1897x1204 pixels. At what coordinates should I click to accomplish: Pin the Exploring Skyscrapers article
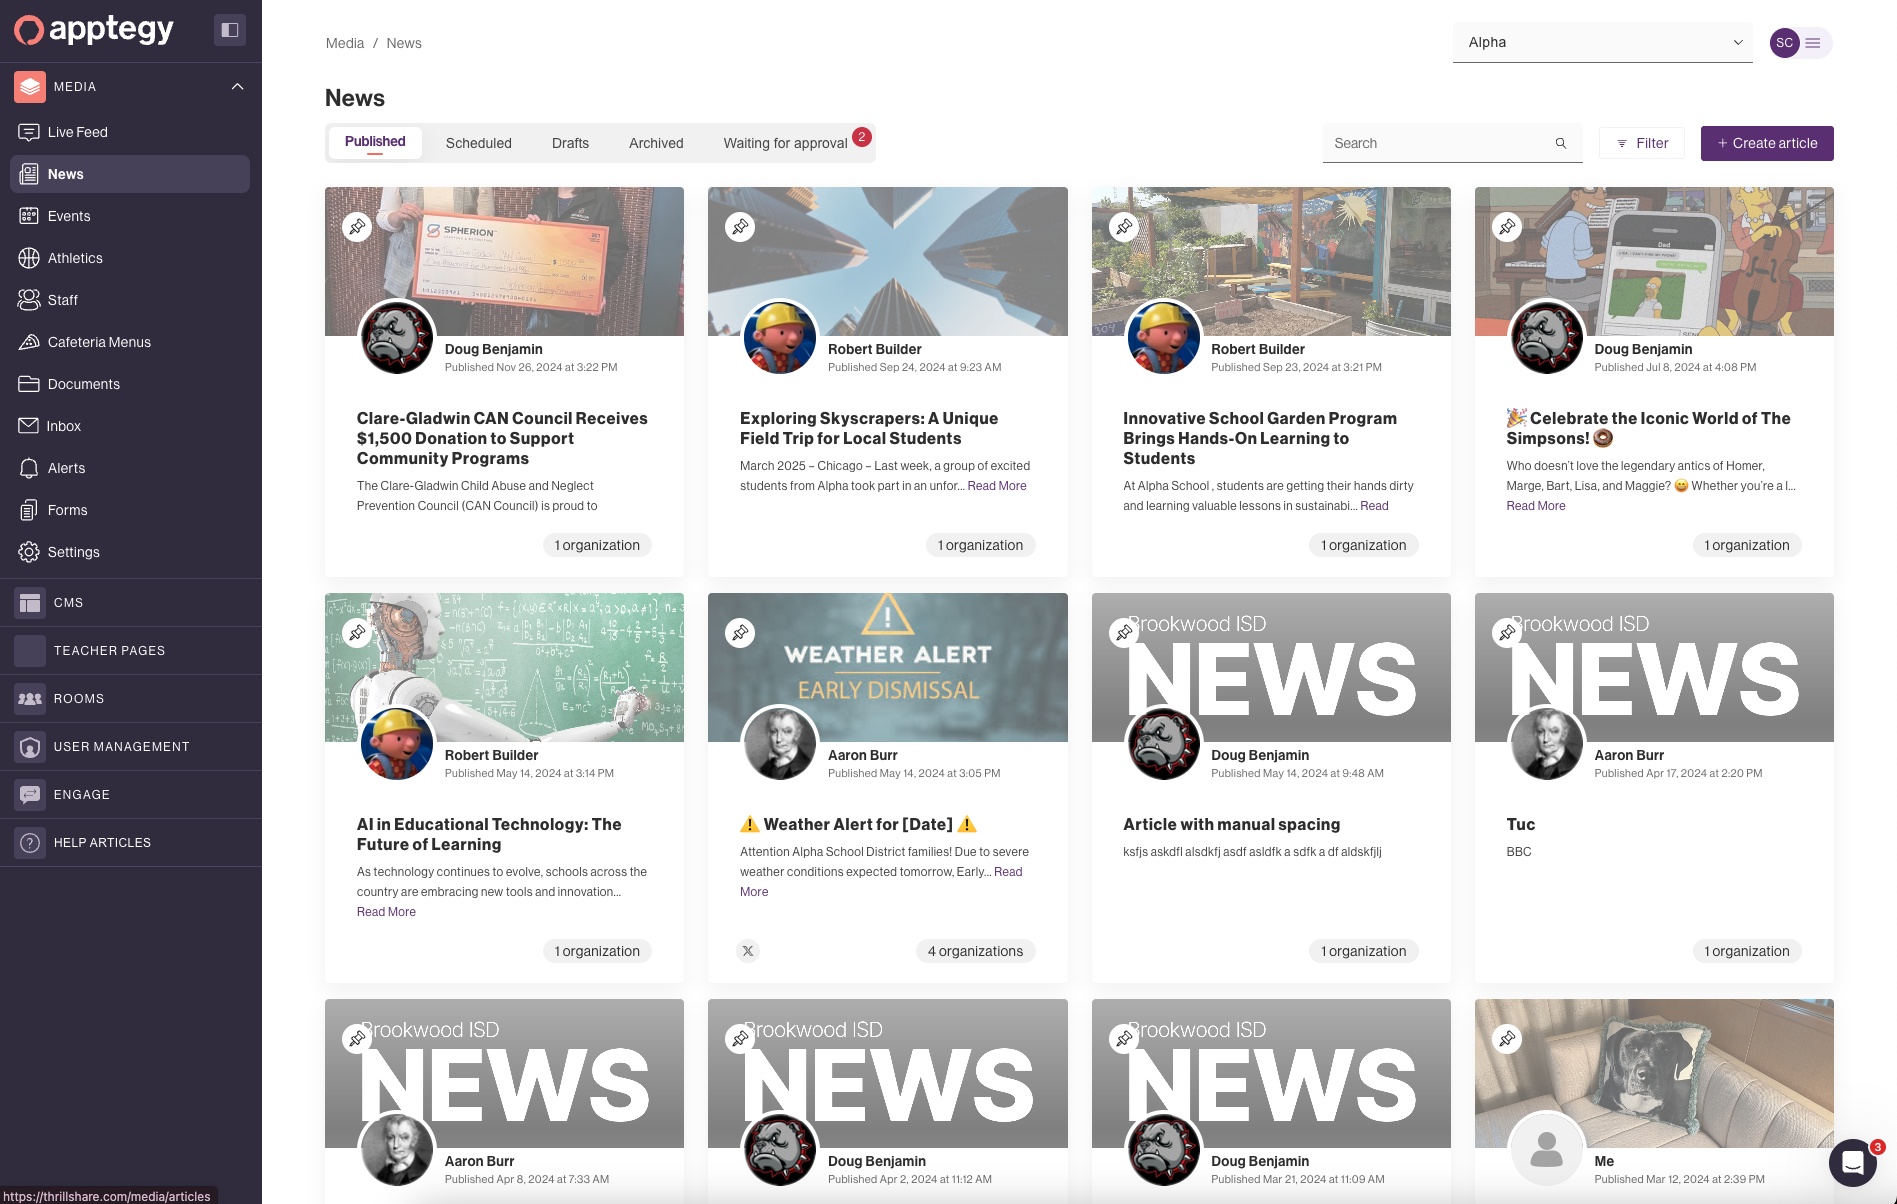[740, 227]
